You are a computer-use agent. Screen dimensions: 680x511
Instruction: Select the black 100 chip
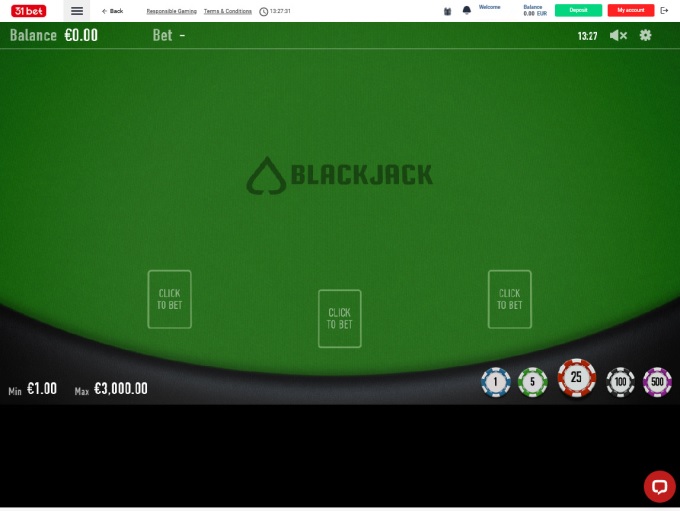pyautogui.click(x=620, y=382)
